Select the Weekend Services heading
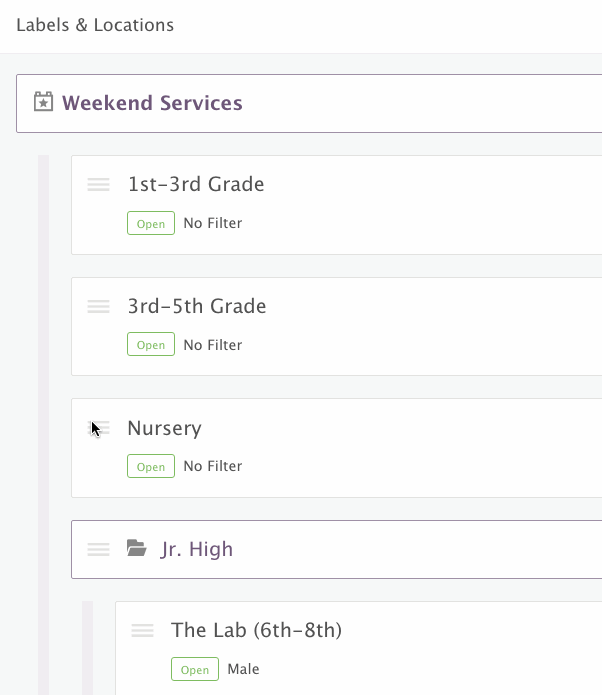Image resolution: width=602 pixels, height=695 pixels. point(152,103)
